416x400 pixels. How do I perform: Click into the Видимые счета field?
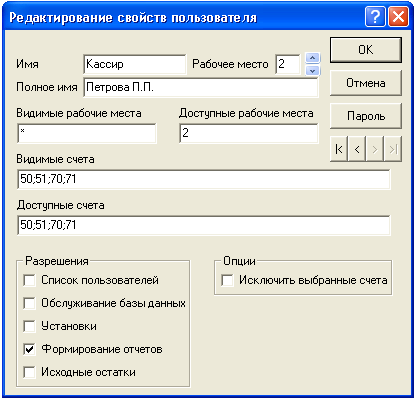tap(204, 179)
